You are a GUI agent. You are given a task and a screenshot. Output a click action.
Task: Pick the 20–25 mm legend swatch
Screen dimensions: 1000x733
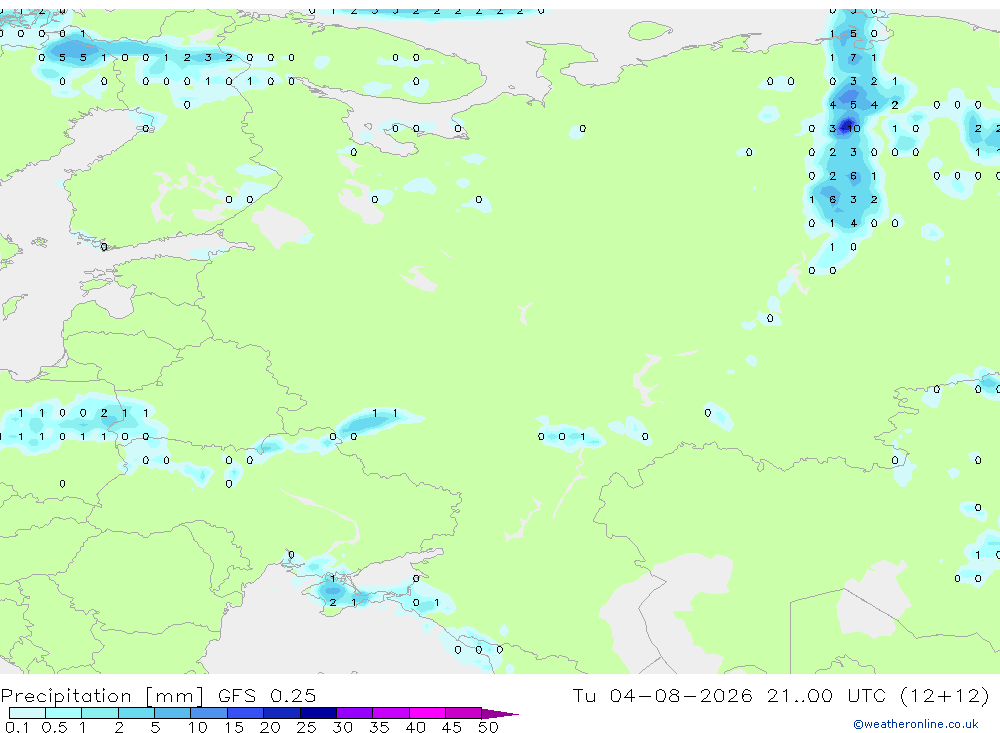pos(282,713)
